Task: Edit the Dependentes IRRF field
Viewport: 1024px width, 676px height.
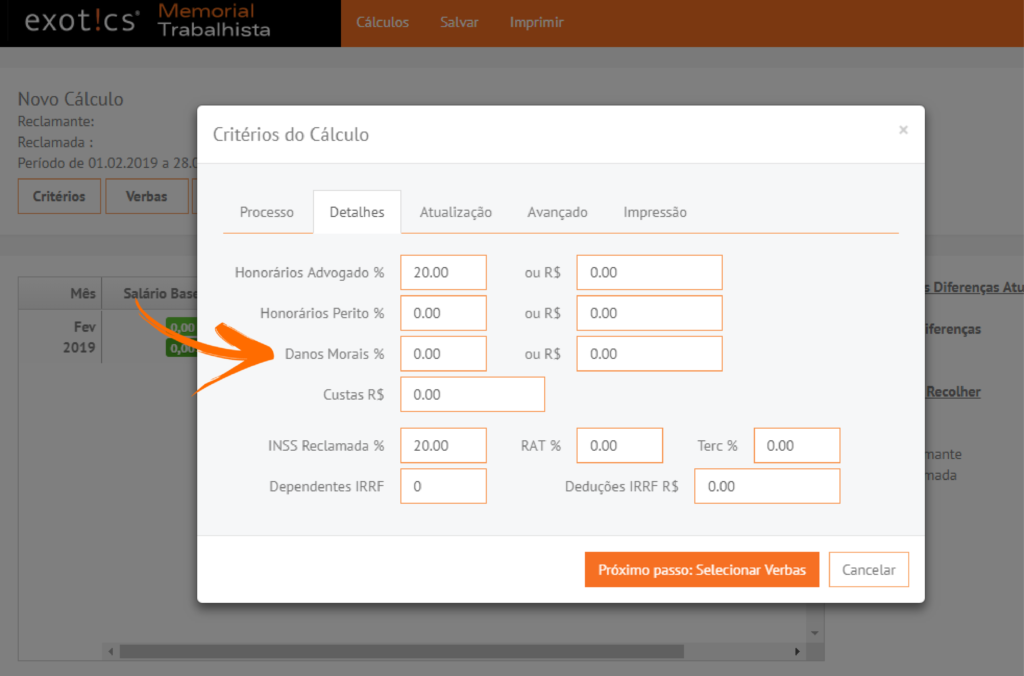Action: (x=443, y=487)
